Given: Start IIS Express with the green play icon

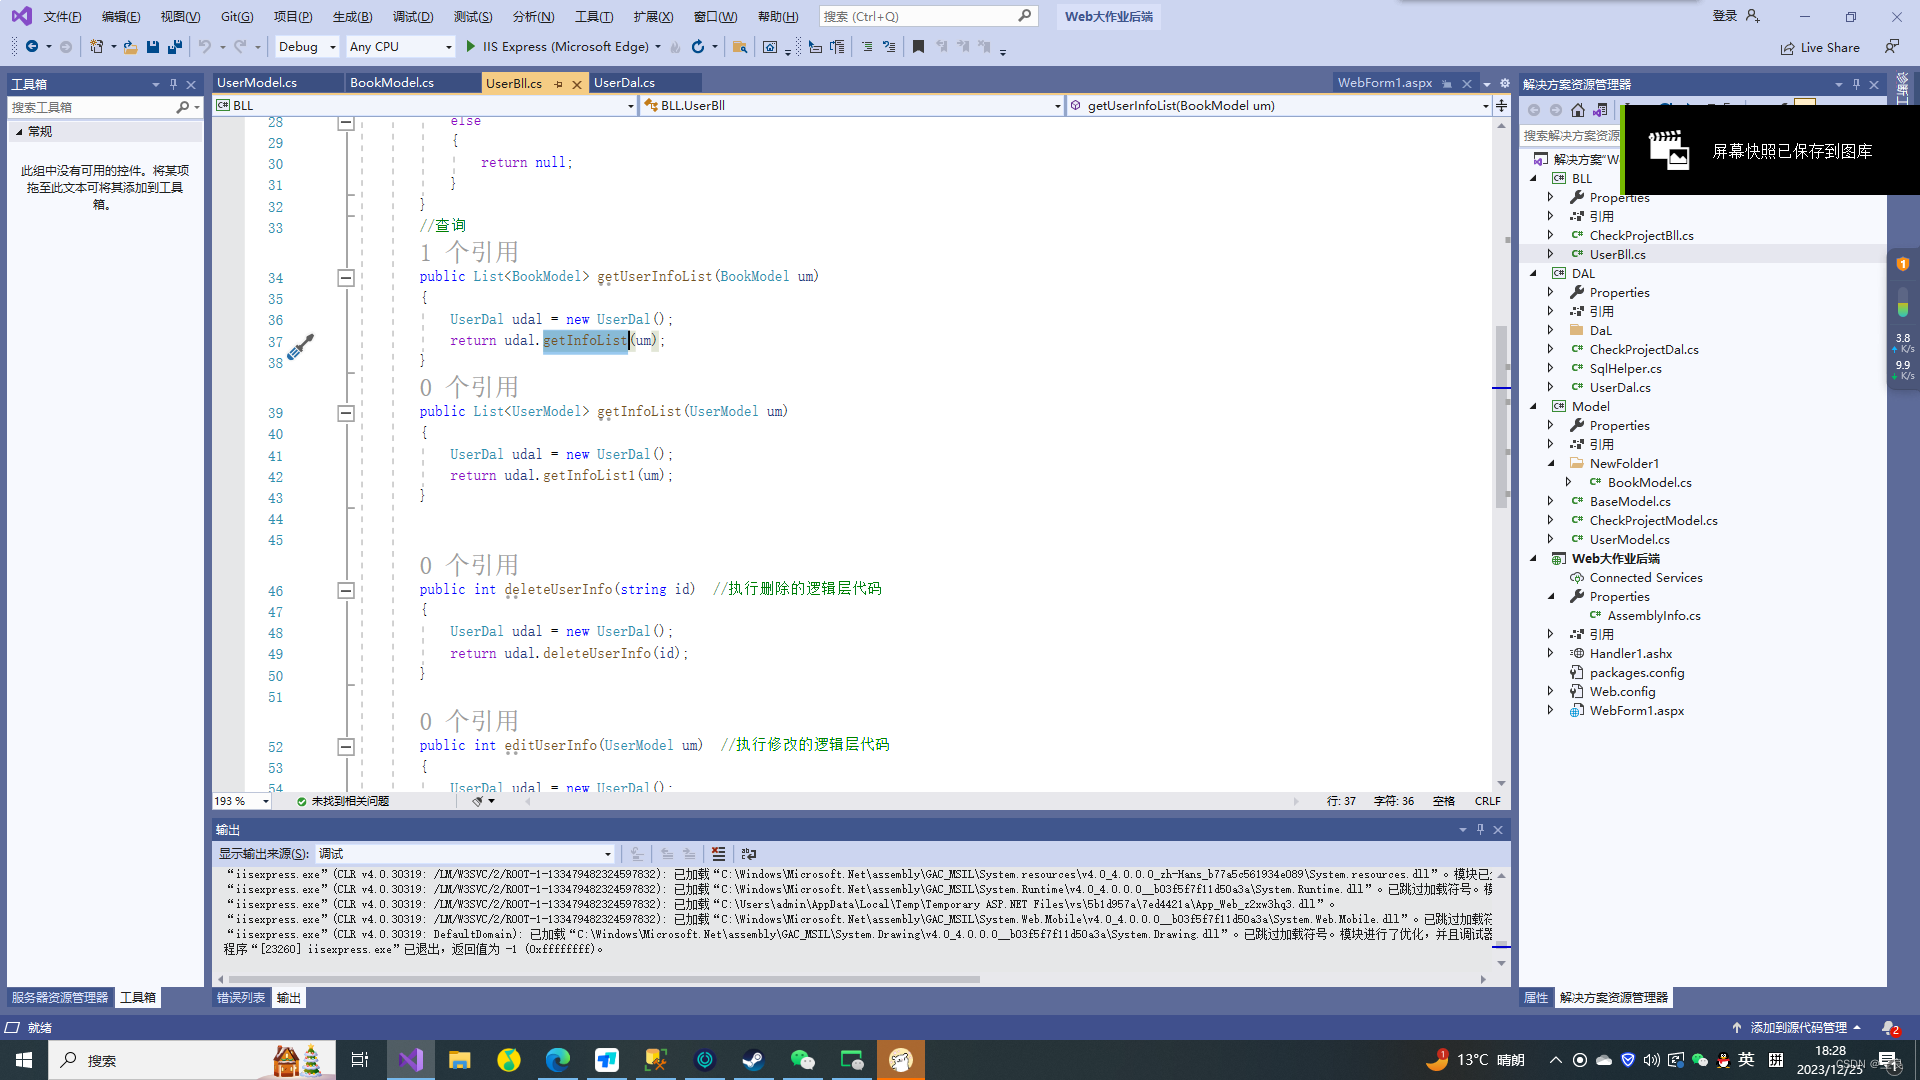Looking at the screenshot, I should tap(471, 47).
